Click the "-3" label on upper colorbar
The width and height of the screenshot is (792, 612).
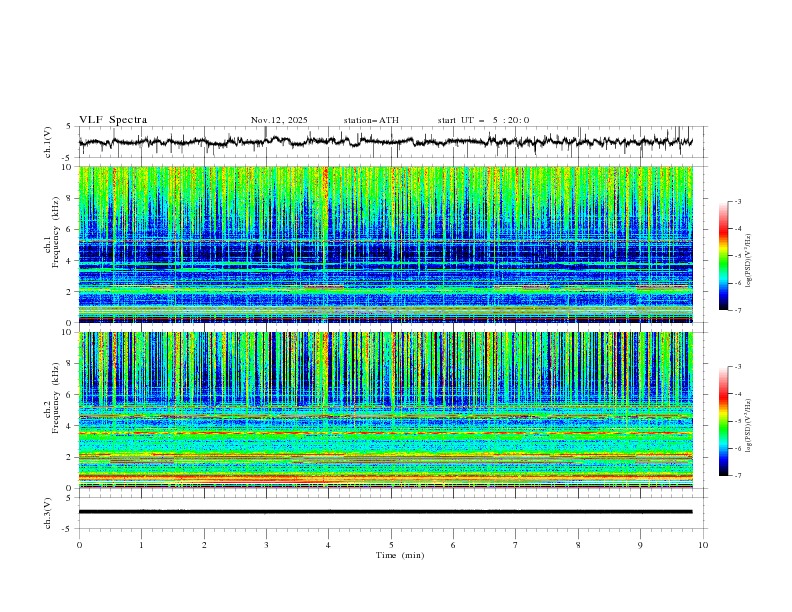[x=738, y=201]
